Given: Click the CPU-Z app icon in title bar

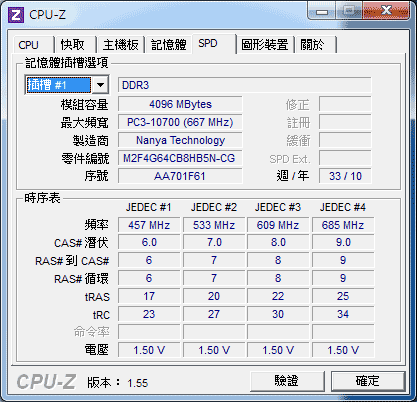Looking at the screenshot, I should (16, 15).
